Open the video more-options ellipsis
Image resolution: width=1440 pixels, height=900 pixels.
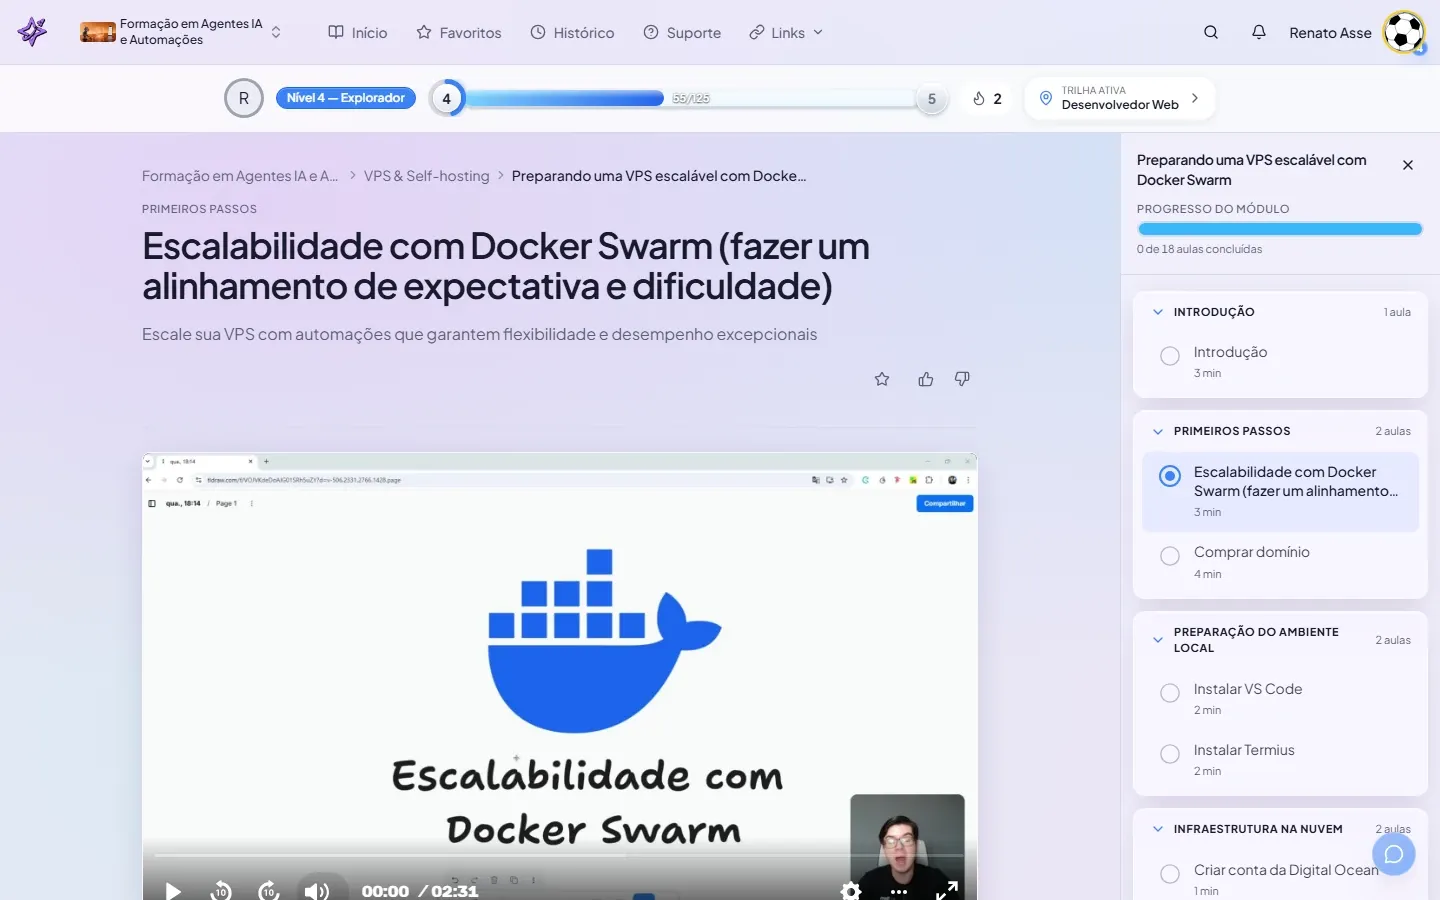point(899,891)
